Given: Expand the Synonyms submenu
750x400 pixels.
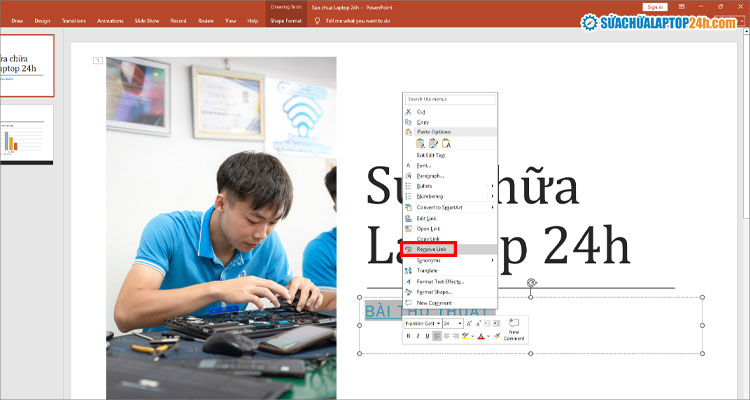Looking at the screenshot, I should (492, 260).
